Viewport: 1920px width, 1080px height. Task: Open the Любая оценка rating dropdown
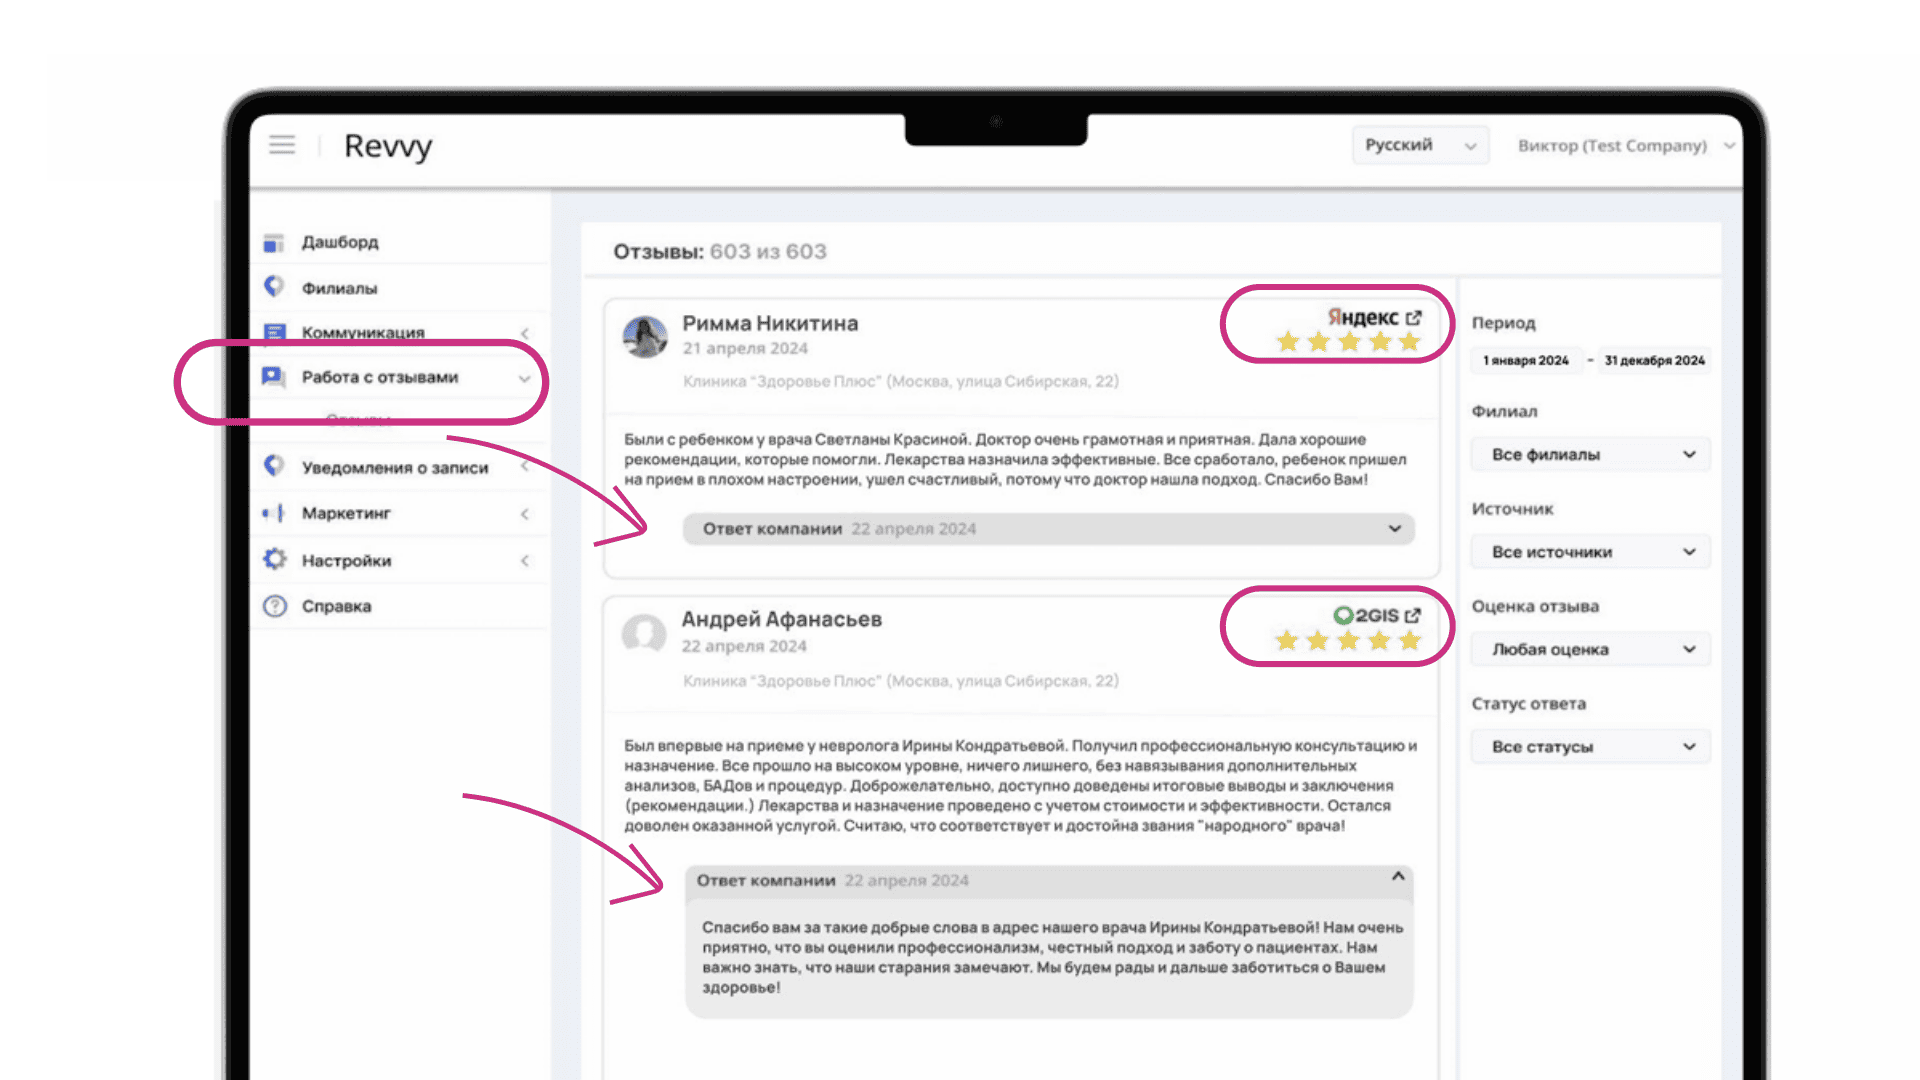[1590, 649]
